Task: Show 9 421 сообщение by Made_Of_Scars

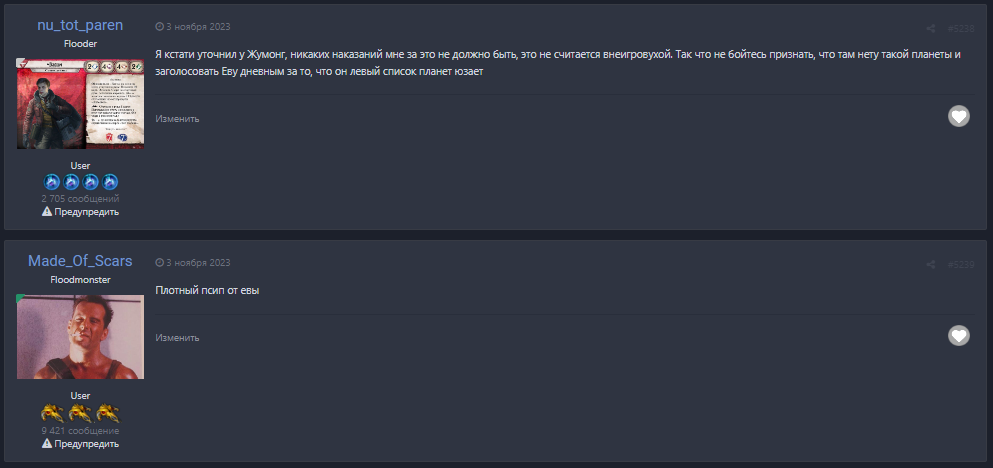Action: [80, 430]
